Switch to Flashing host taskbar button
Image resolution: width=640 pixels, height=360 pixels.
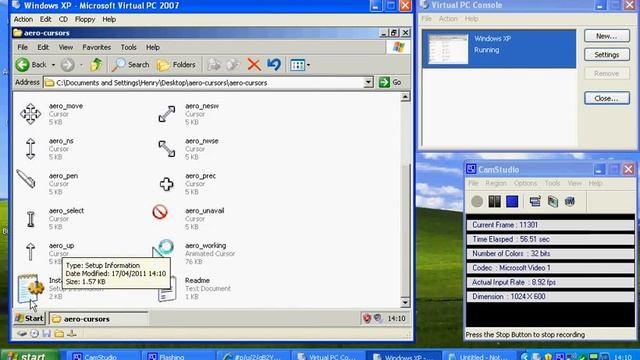tap(178, 356)
